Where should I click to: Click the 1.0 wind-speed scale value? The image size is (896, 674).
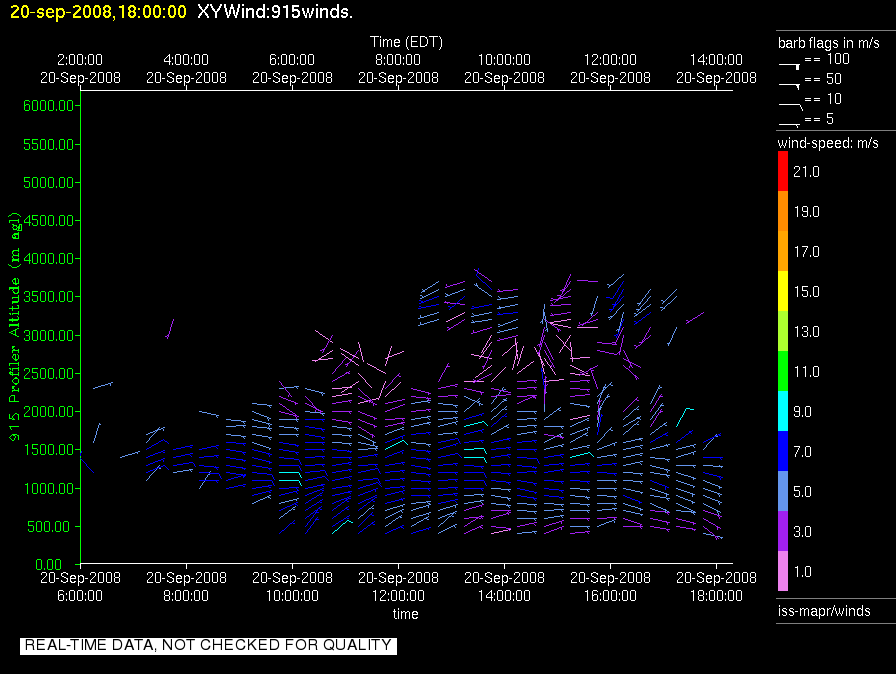click(x=802, y=572)
